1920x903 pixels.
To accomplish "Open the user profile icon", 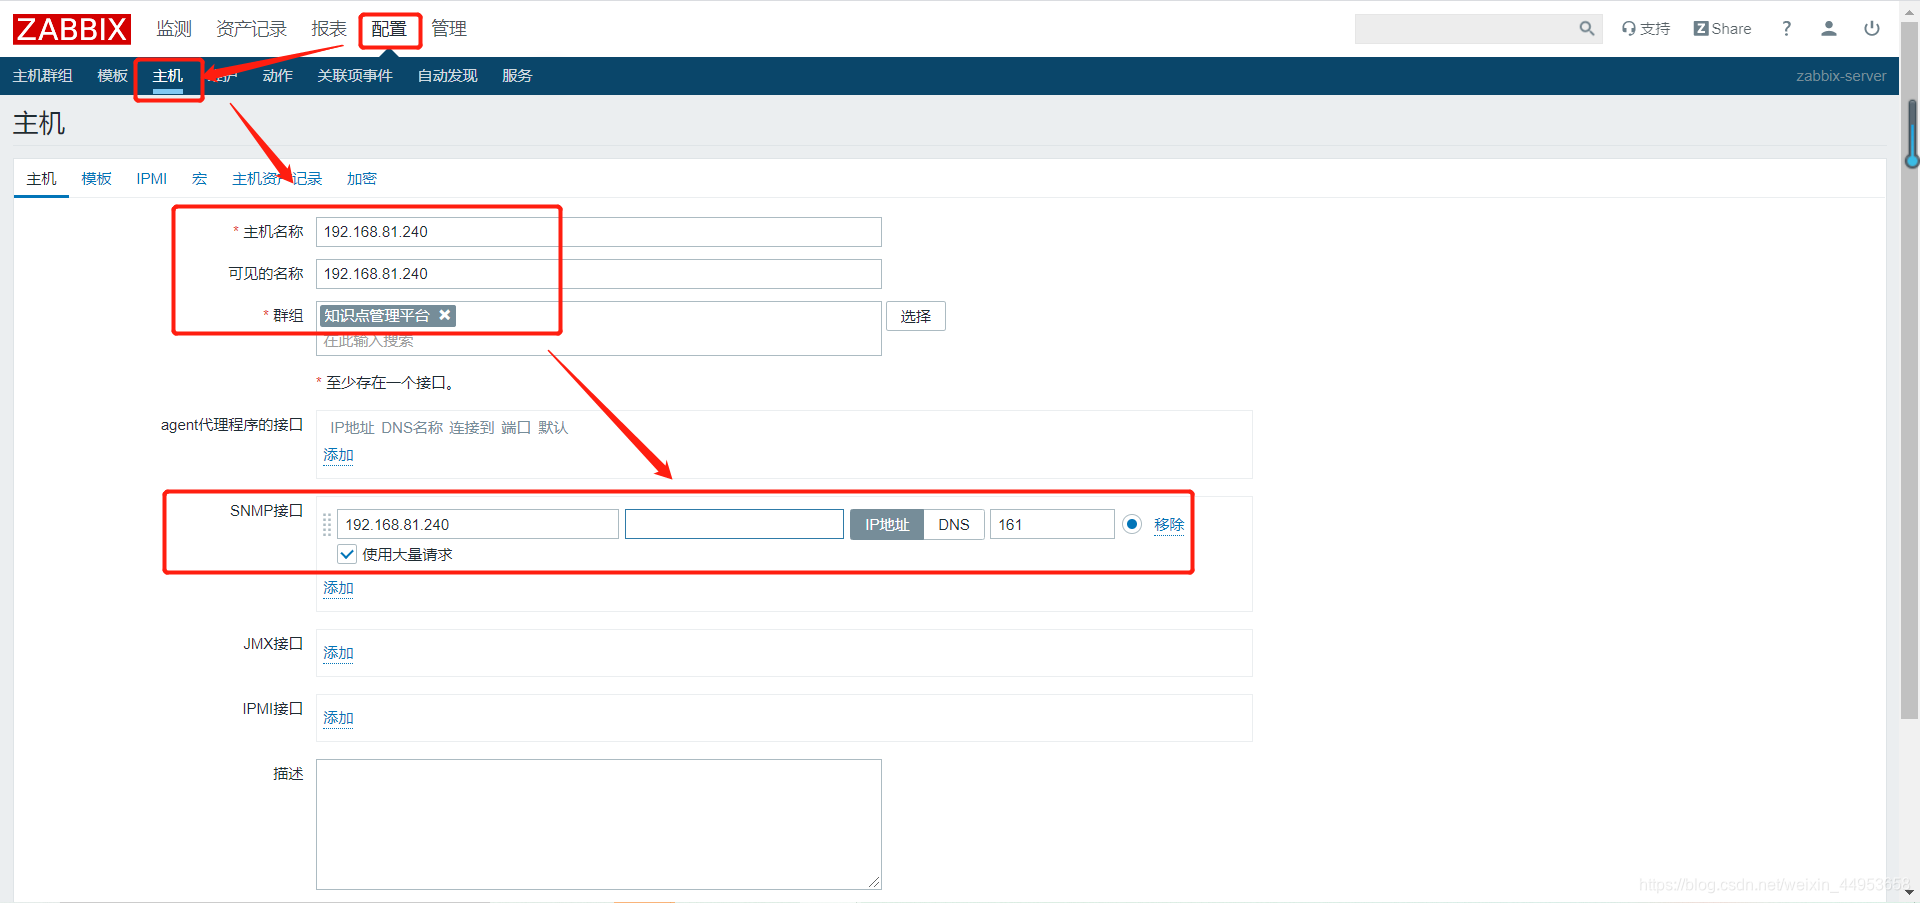I will click(x=1829, y=29).
